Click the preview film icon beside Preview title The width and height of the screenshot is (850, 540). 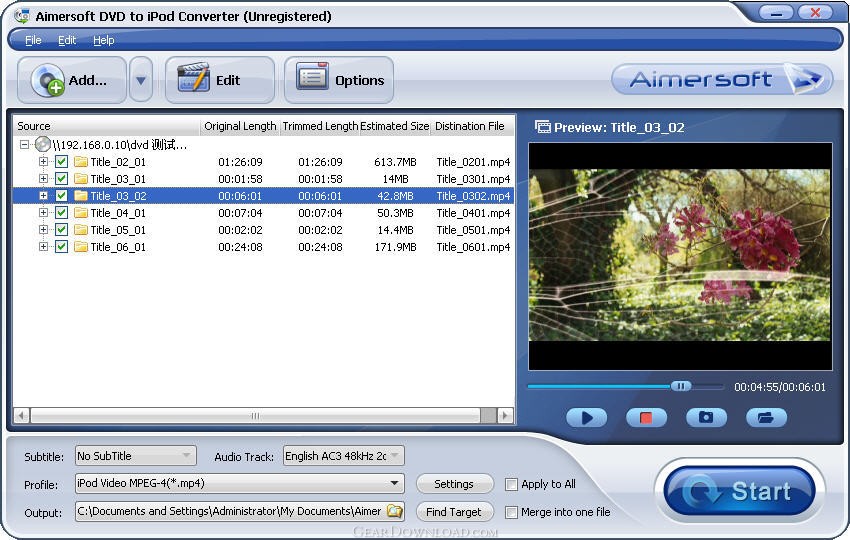(543, 127)
